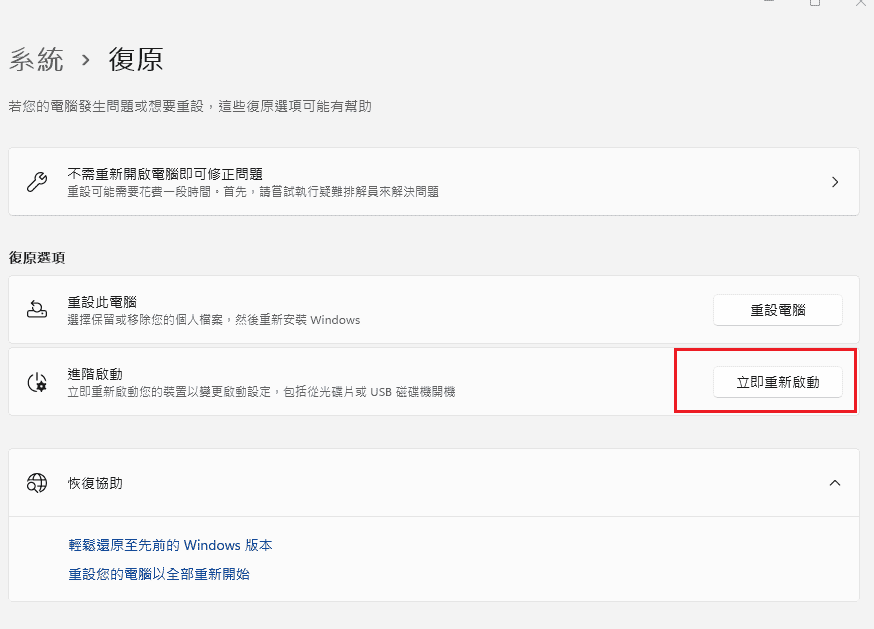Click the globe icon beside 恢復協助
The height and width of the screenshot is (629, 874).
[x=37, y=483]
